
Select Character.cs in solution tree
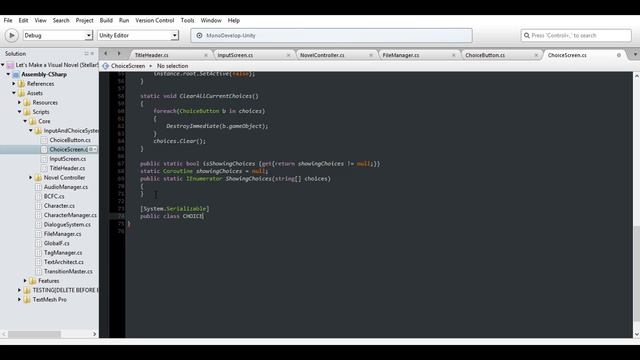[59, 206]
